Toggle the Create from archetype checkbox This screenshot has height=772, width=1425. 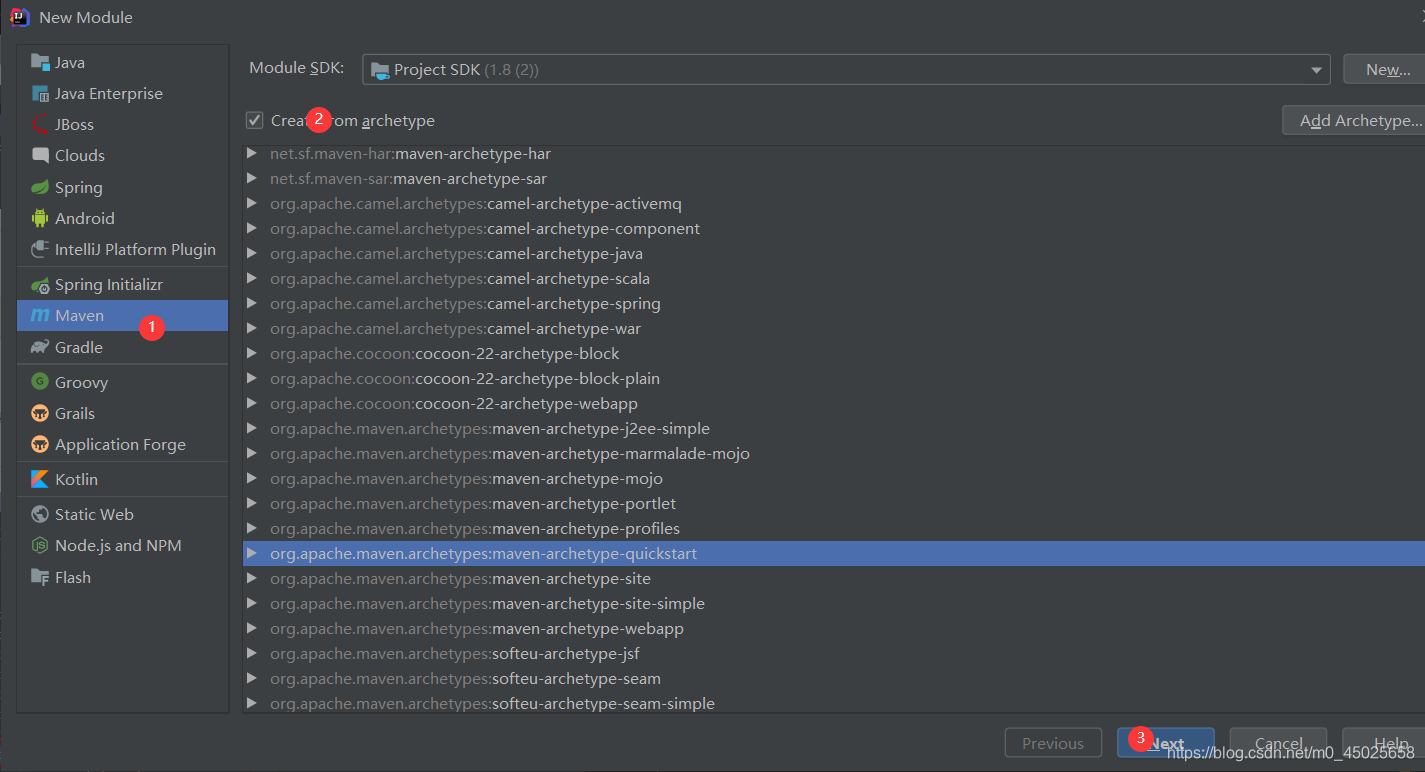(255, 120)
